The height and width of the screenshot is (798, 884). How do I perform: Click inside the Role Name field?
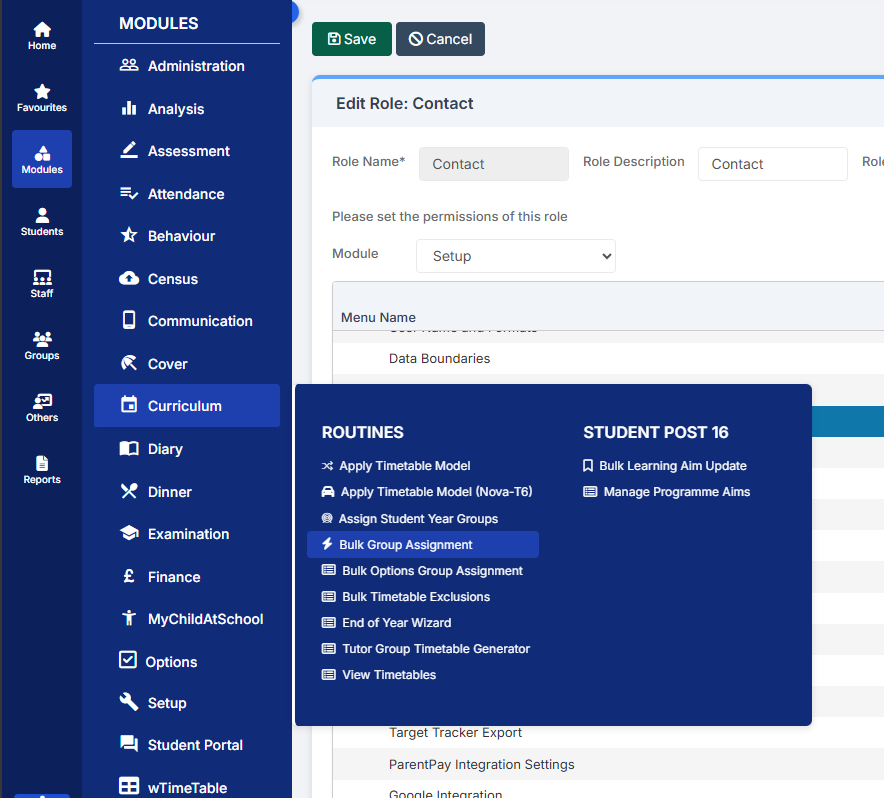(x=493, y=163)
